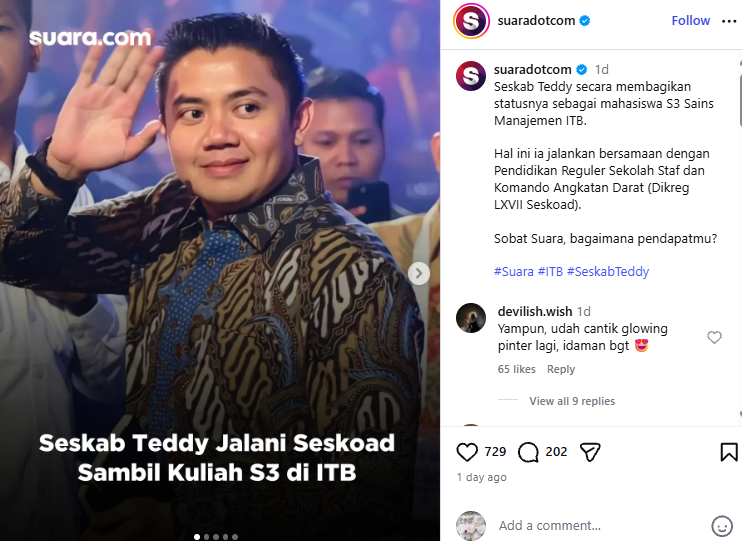Screen dimensions: 742x541
Task: Expand View all 9 replies
Action: coord(572,401)
